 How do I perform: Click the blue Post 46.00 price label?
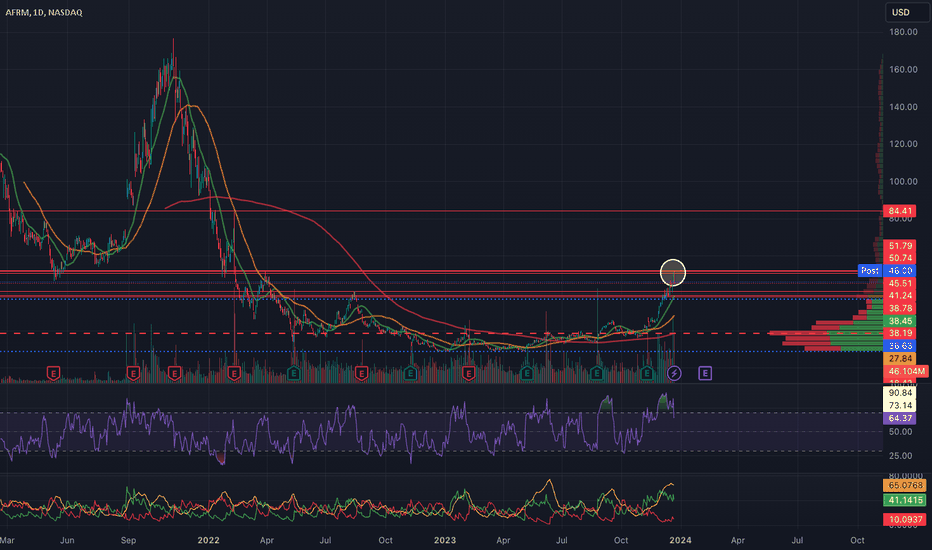(887, 271)
